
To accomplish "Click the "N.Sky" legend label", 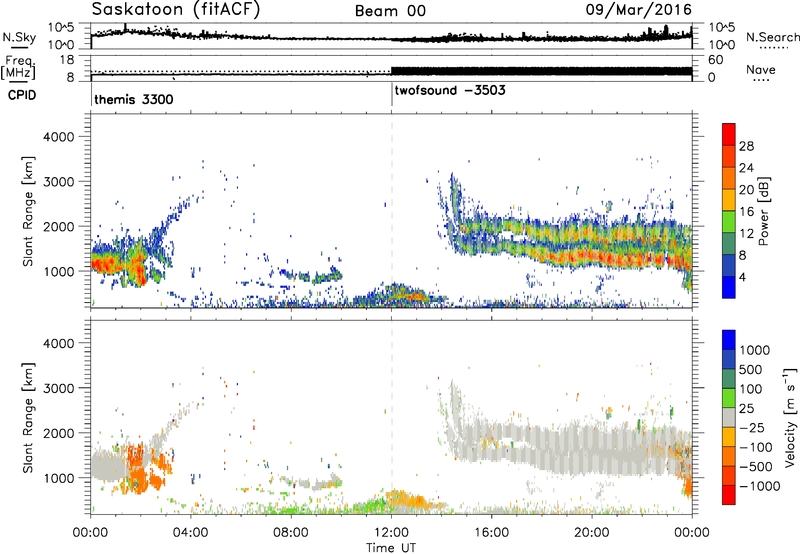I will (x=19, y=37).
